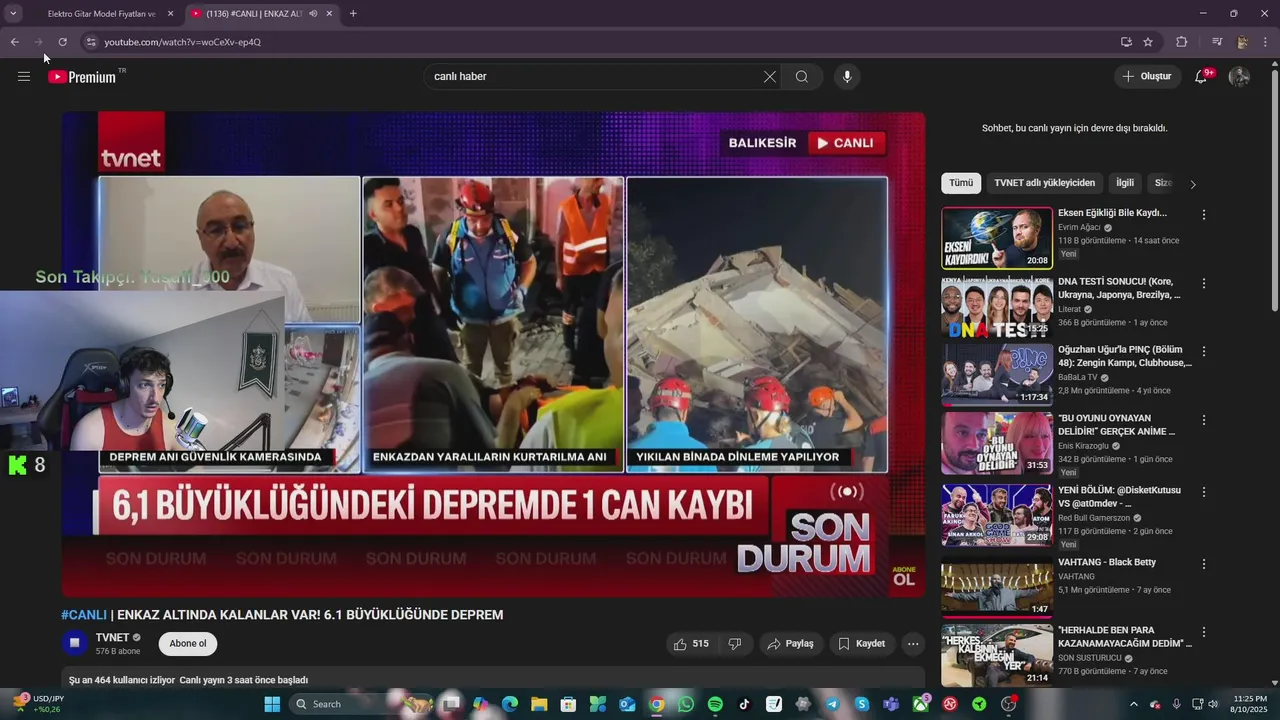Bookmark this page with star icon
This screenshot has width=1280, height=720.
pos(1148,42)
